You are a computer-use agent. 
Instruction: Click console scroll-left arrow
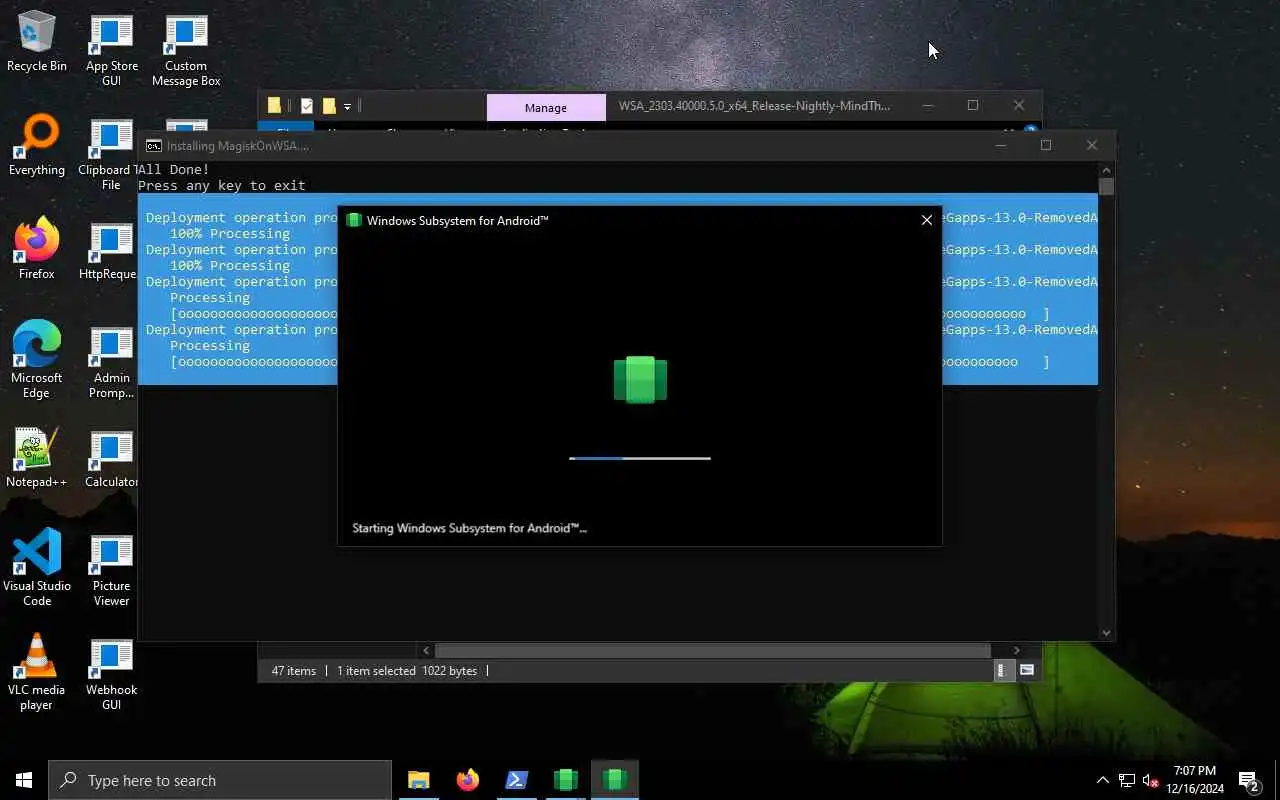coord(426,650)
